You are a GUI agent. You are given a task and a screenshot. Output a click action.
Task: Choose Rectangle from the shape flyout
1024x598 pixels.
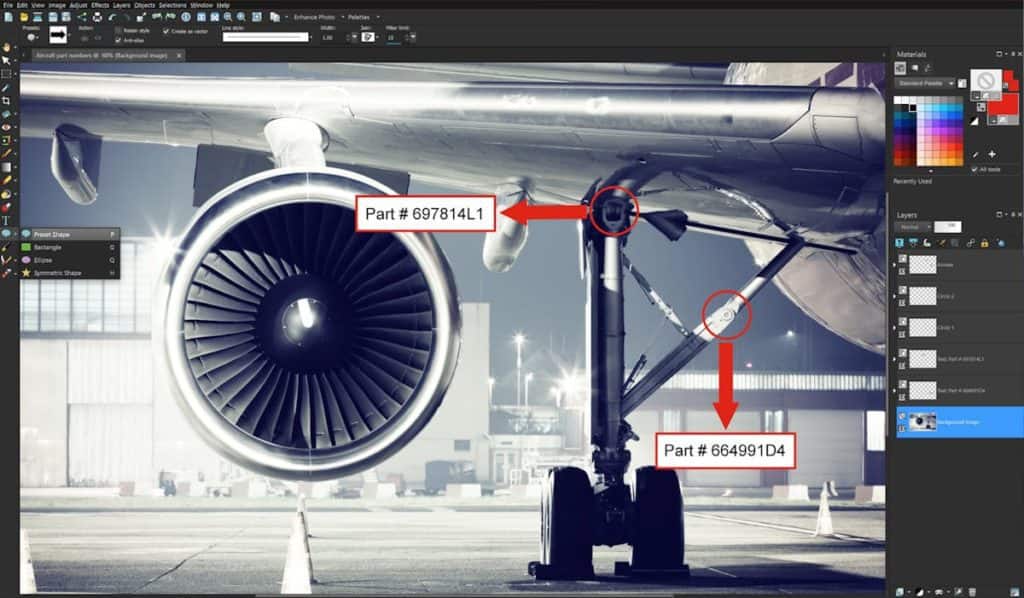[x=48, y=246]
